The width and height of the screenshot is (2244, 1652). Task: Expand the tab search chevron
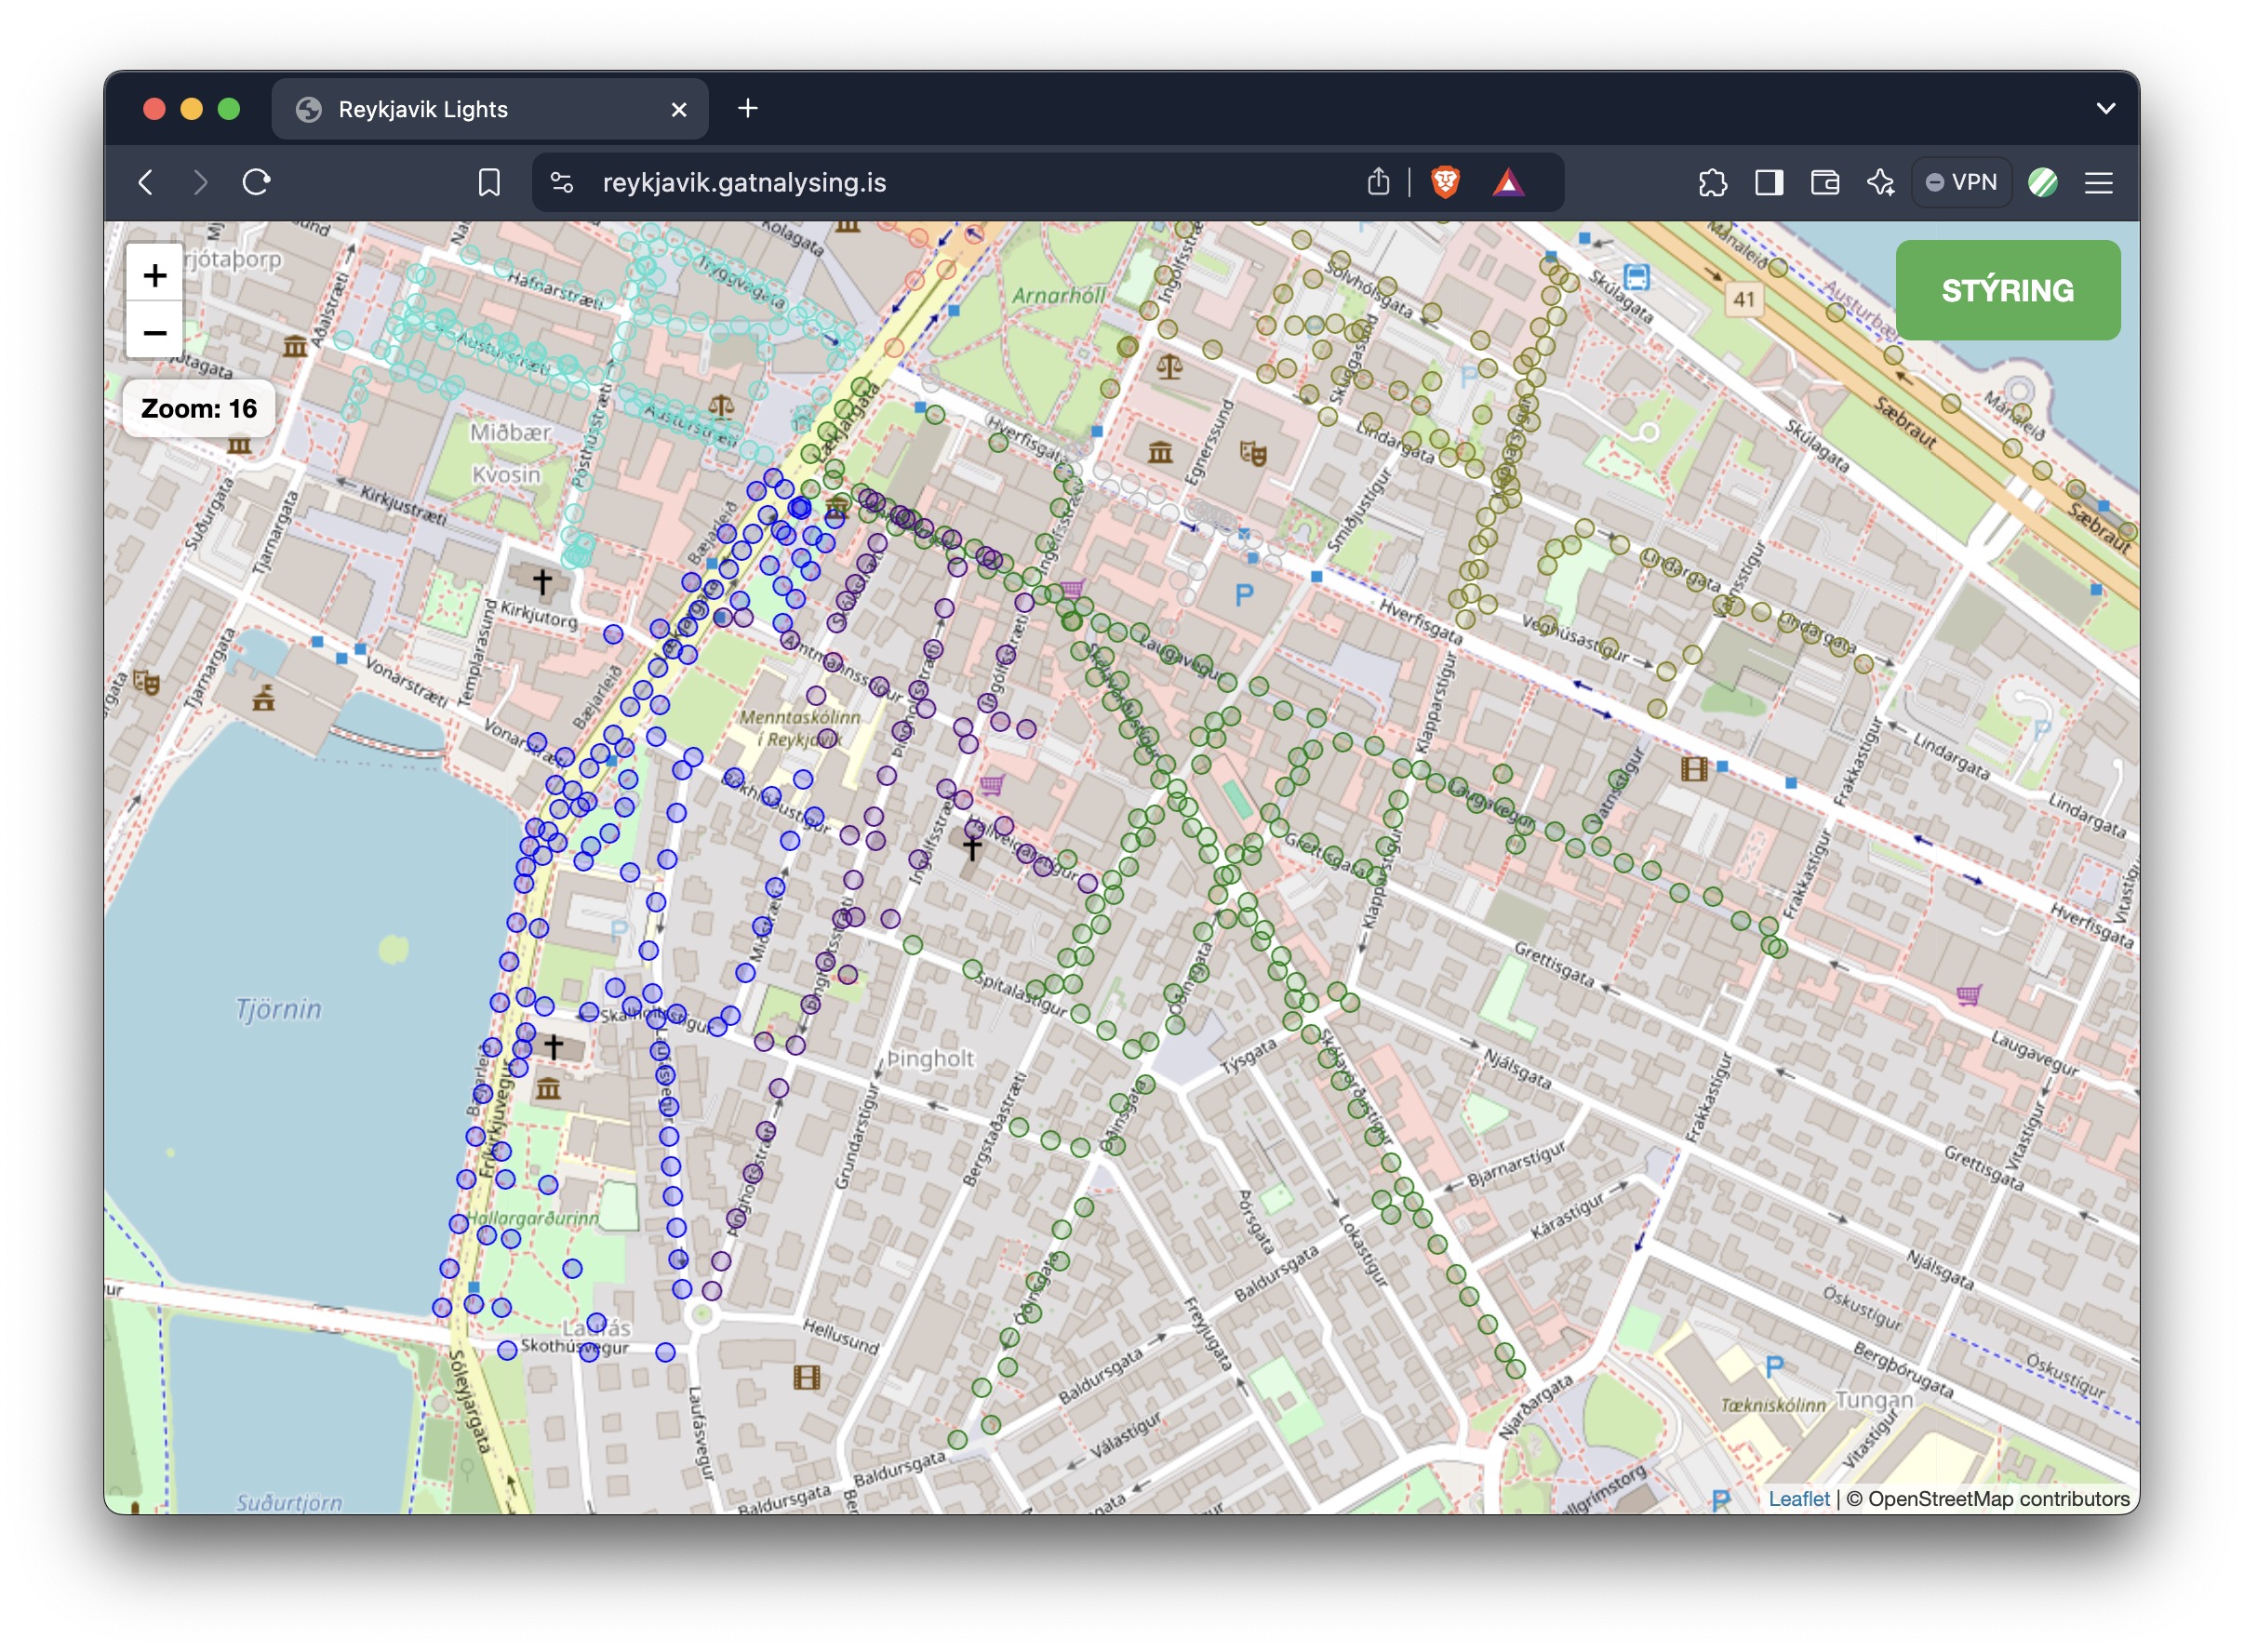point(2105,108)
